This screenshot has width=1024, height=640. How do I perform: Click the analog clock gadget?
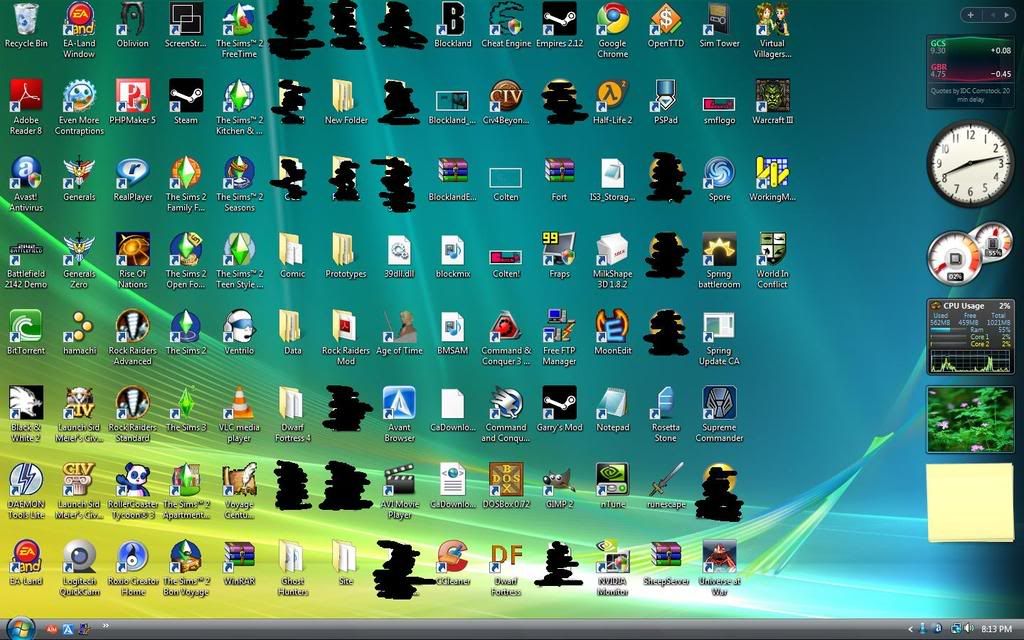(970, 164)
